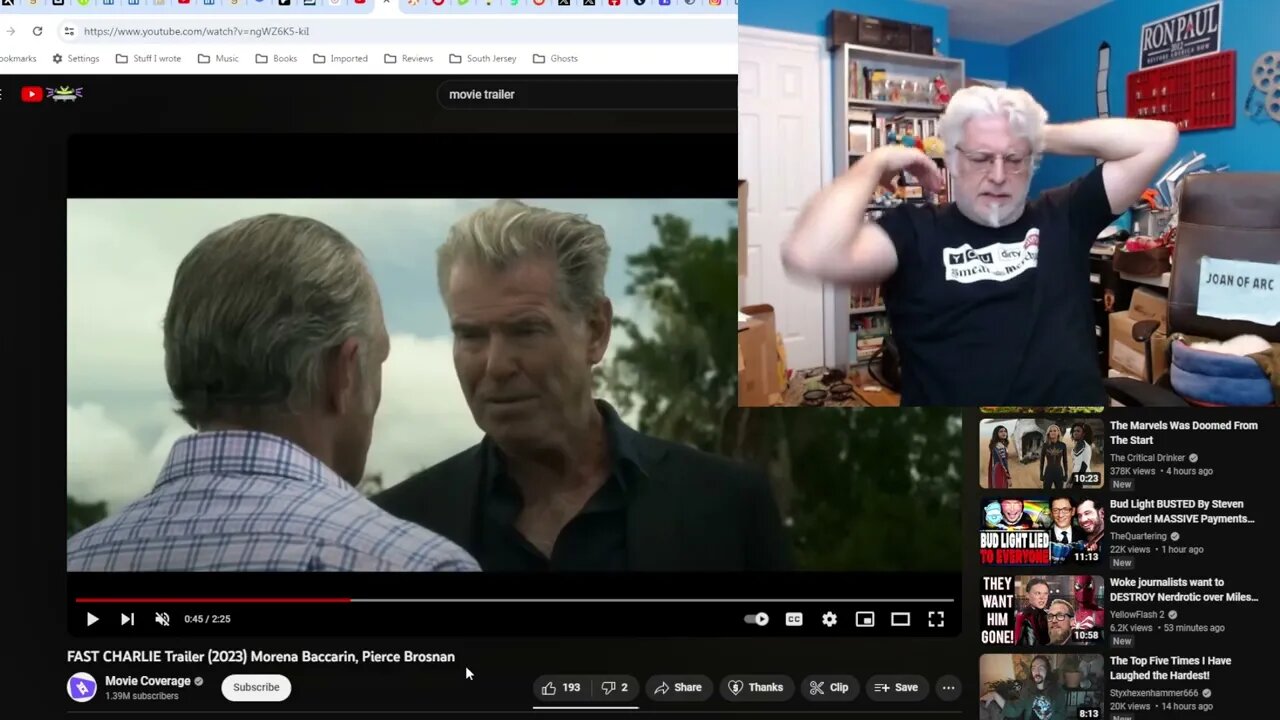The image size is (1280, 720).
Task: Open the Stuff I wrote bookmark folder
Action: 148,58
